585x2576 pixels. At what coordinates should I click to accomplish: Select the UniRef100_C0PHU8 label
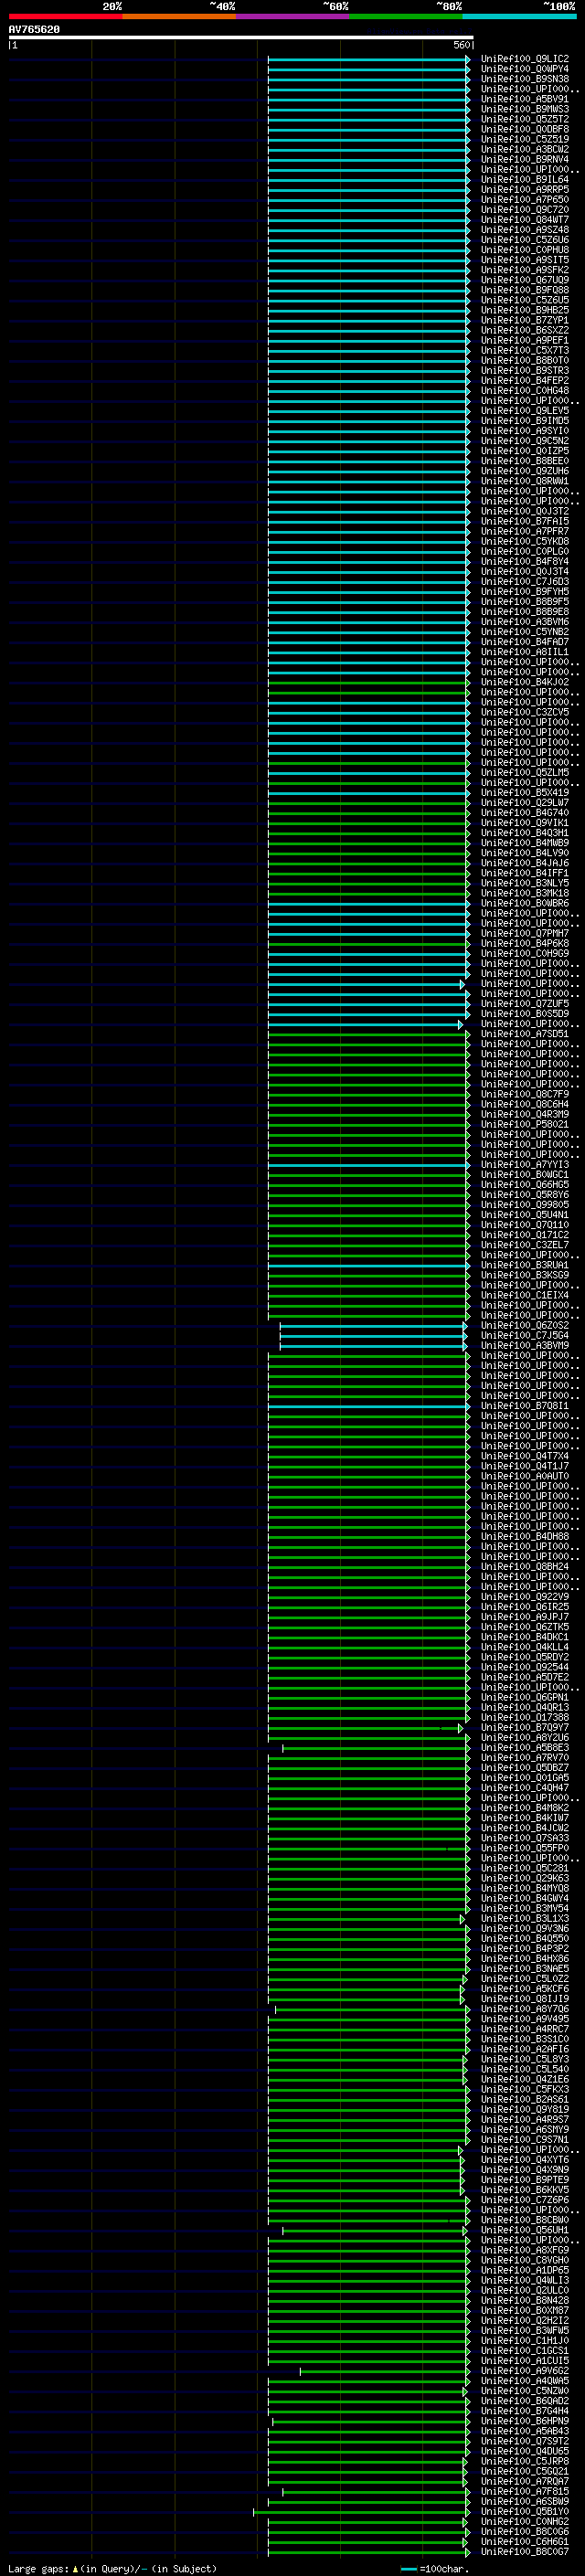point(525,250)
